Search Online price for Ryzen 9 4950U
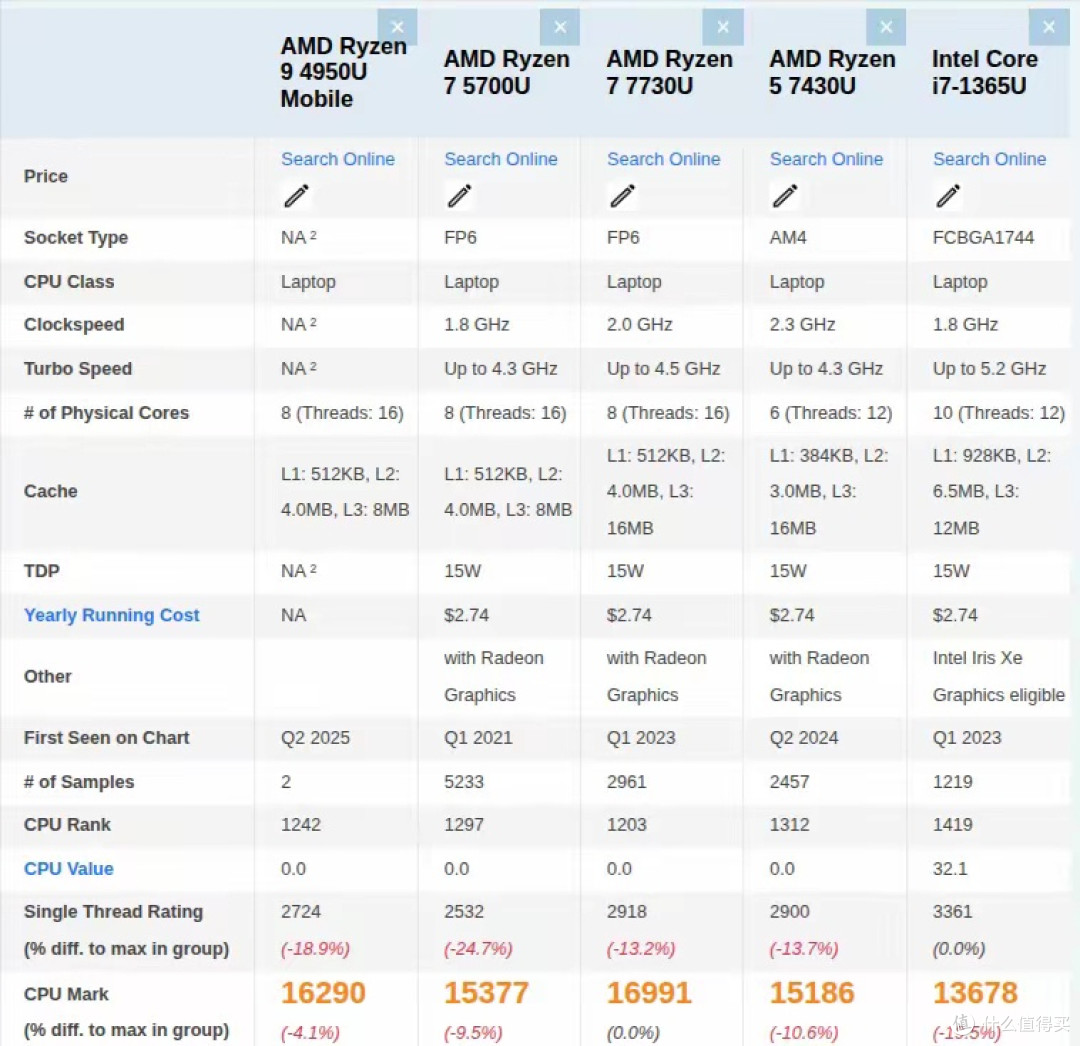1080x1046 pixels. (338, 159)
